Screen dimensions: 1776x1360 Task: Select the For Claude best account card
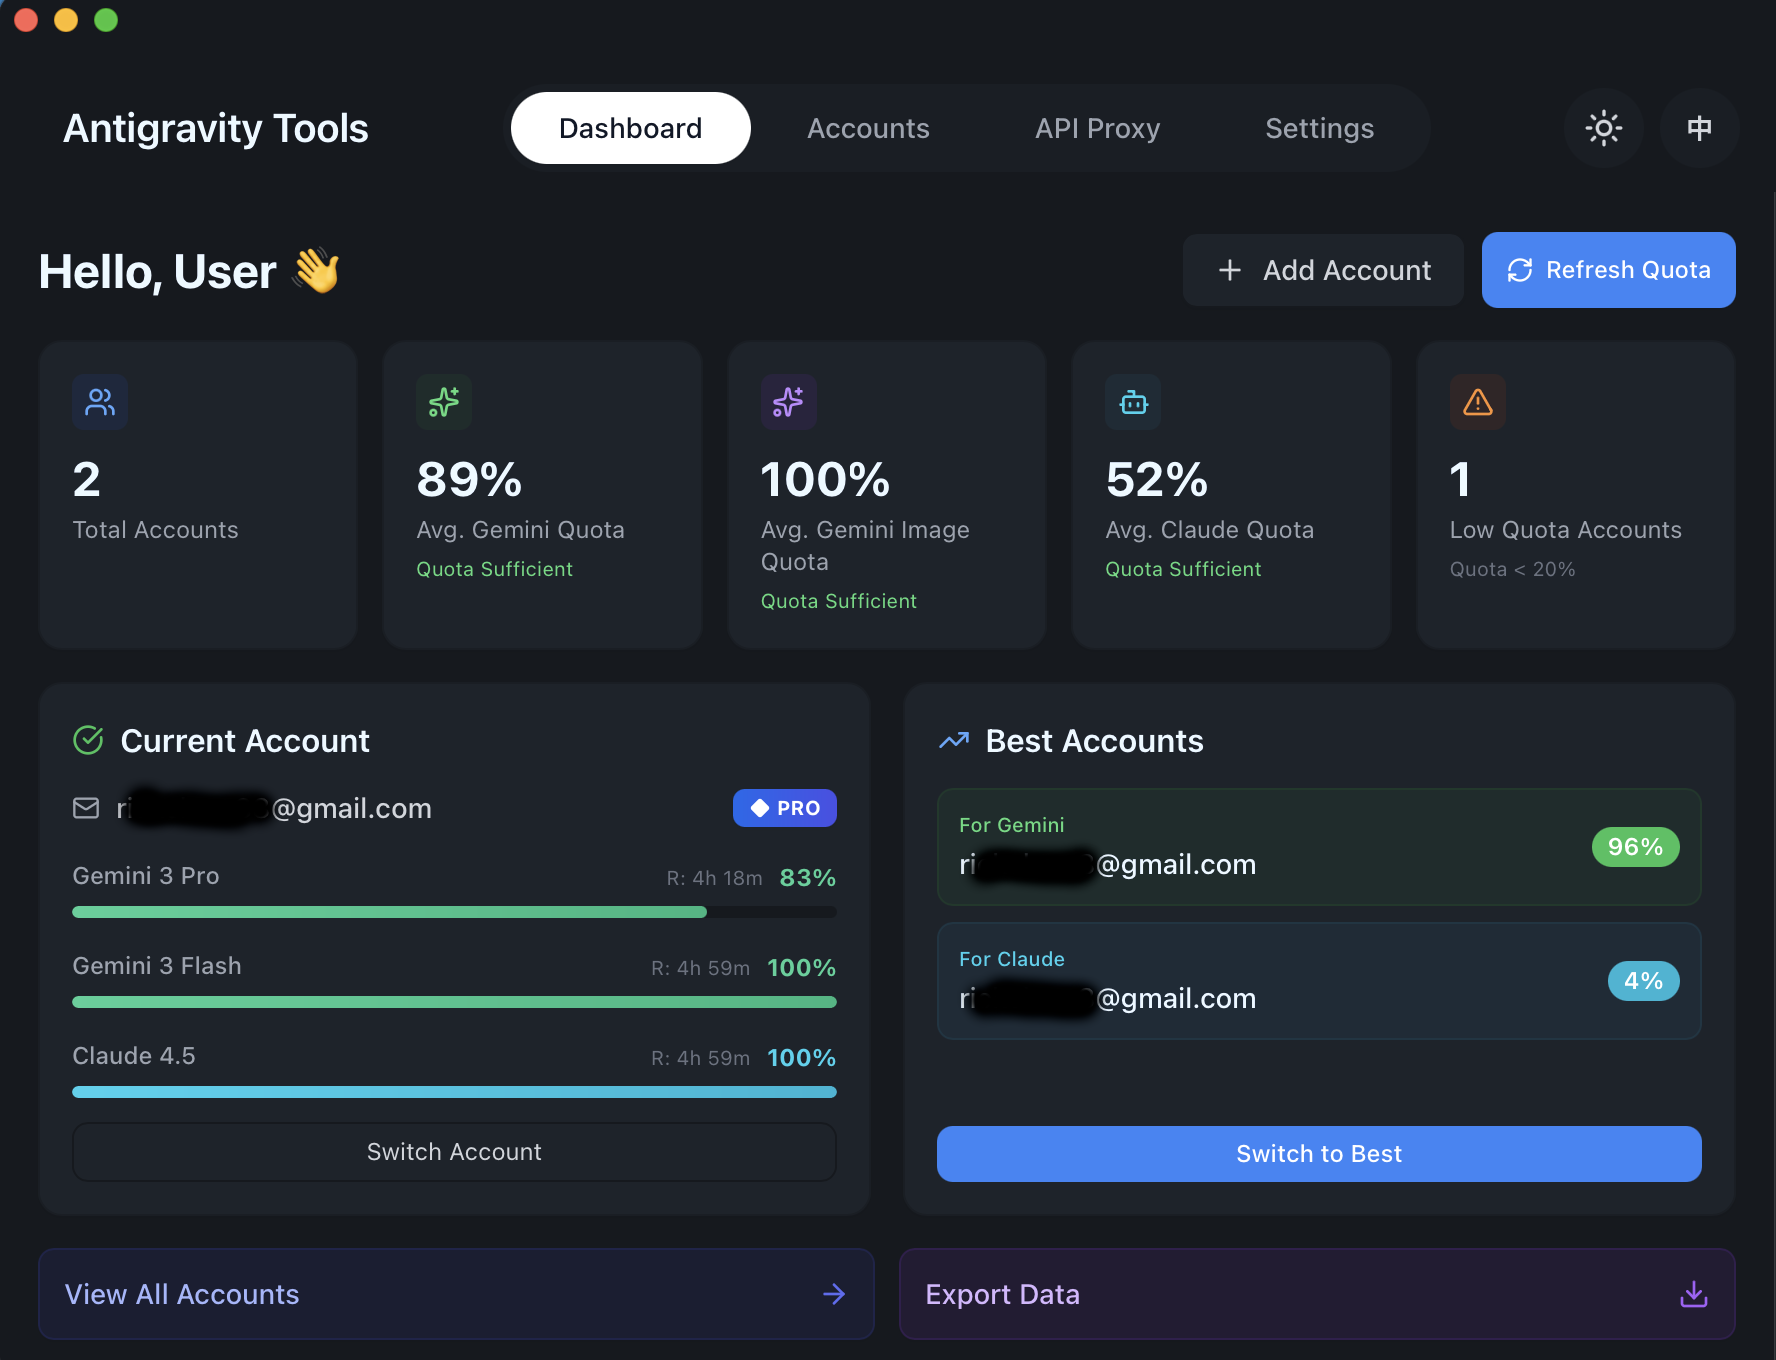[x=1318, y=981]
